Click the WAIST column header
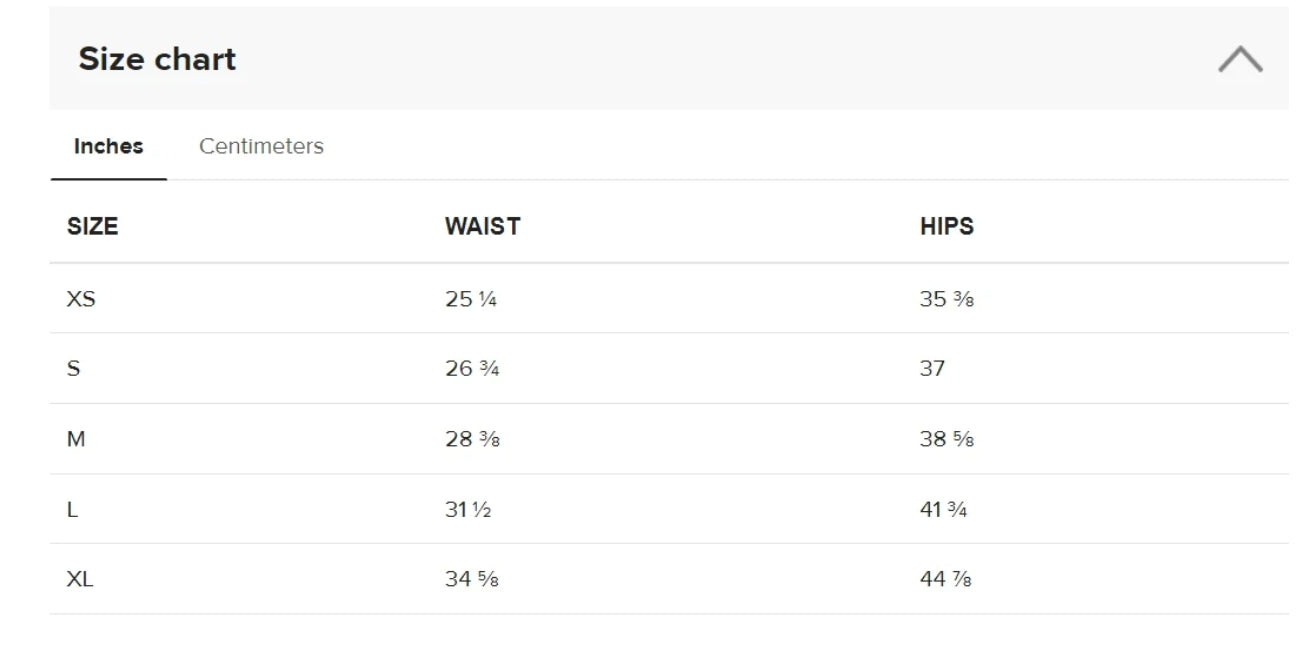The image size is (1305, 653). pos(482,226)
